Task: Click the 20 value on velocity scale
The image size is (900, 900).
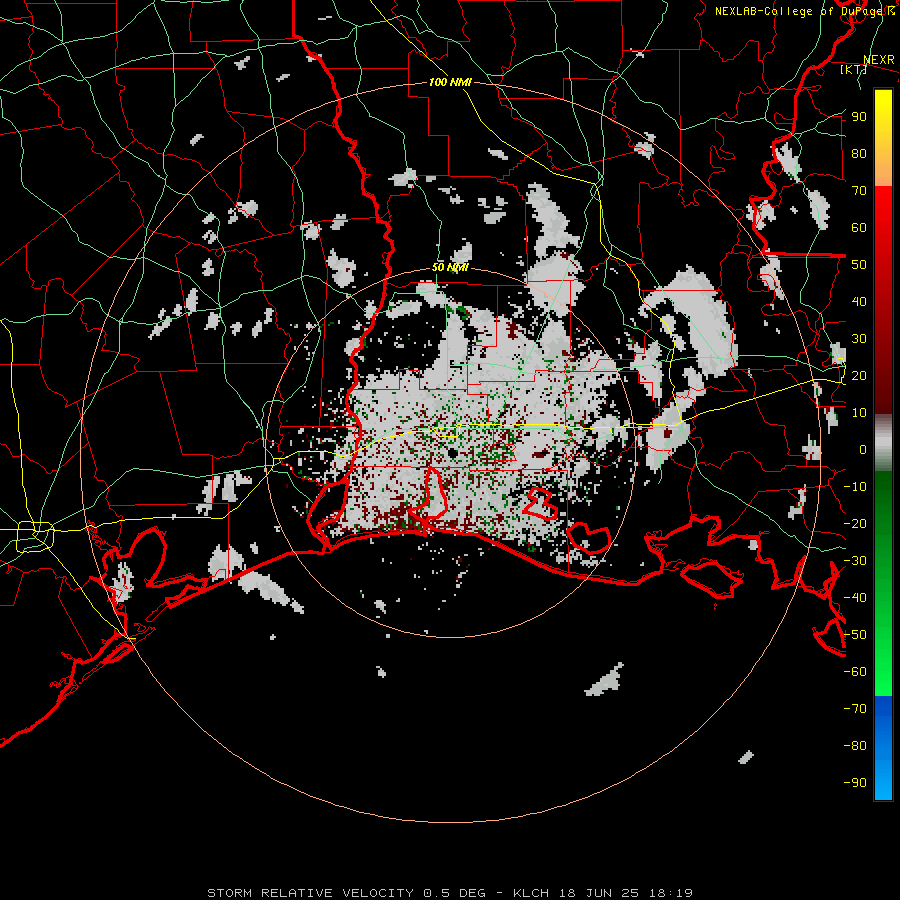Action: click(x=859, y=375)
